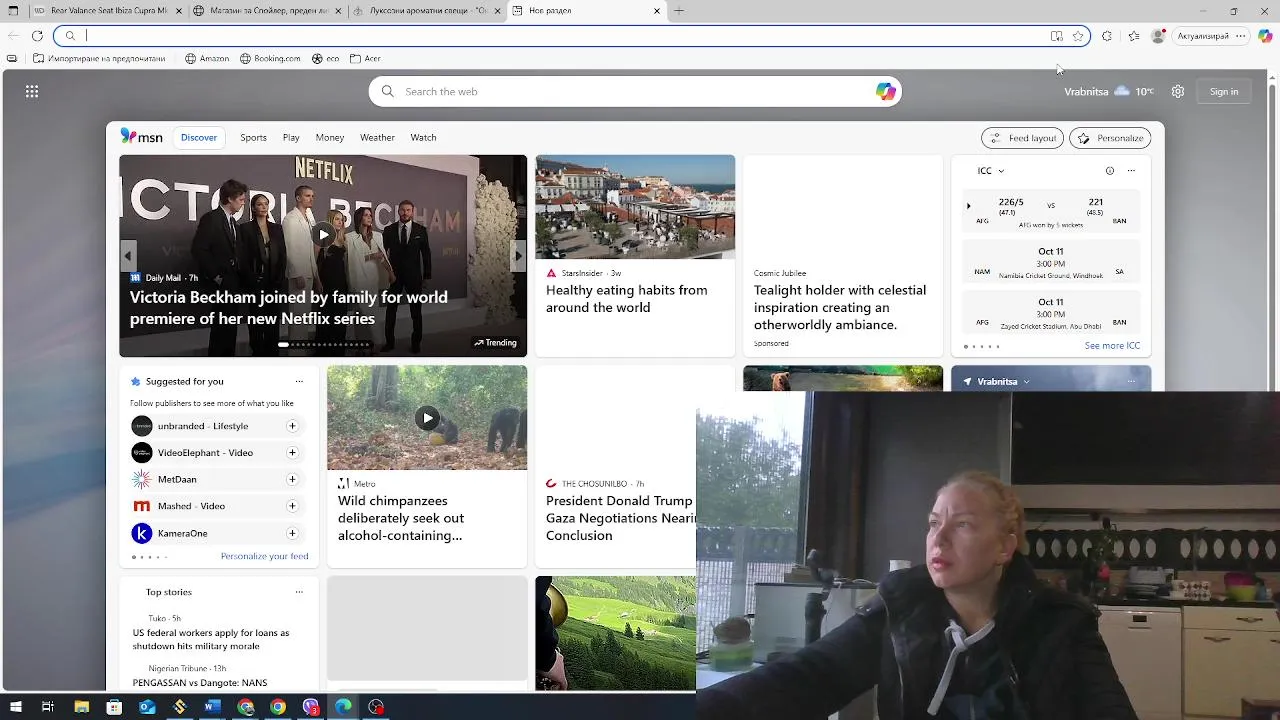Go to next carousel story arrow
1280x720 pixels.
coord(518,256)
